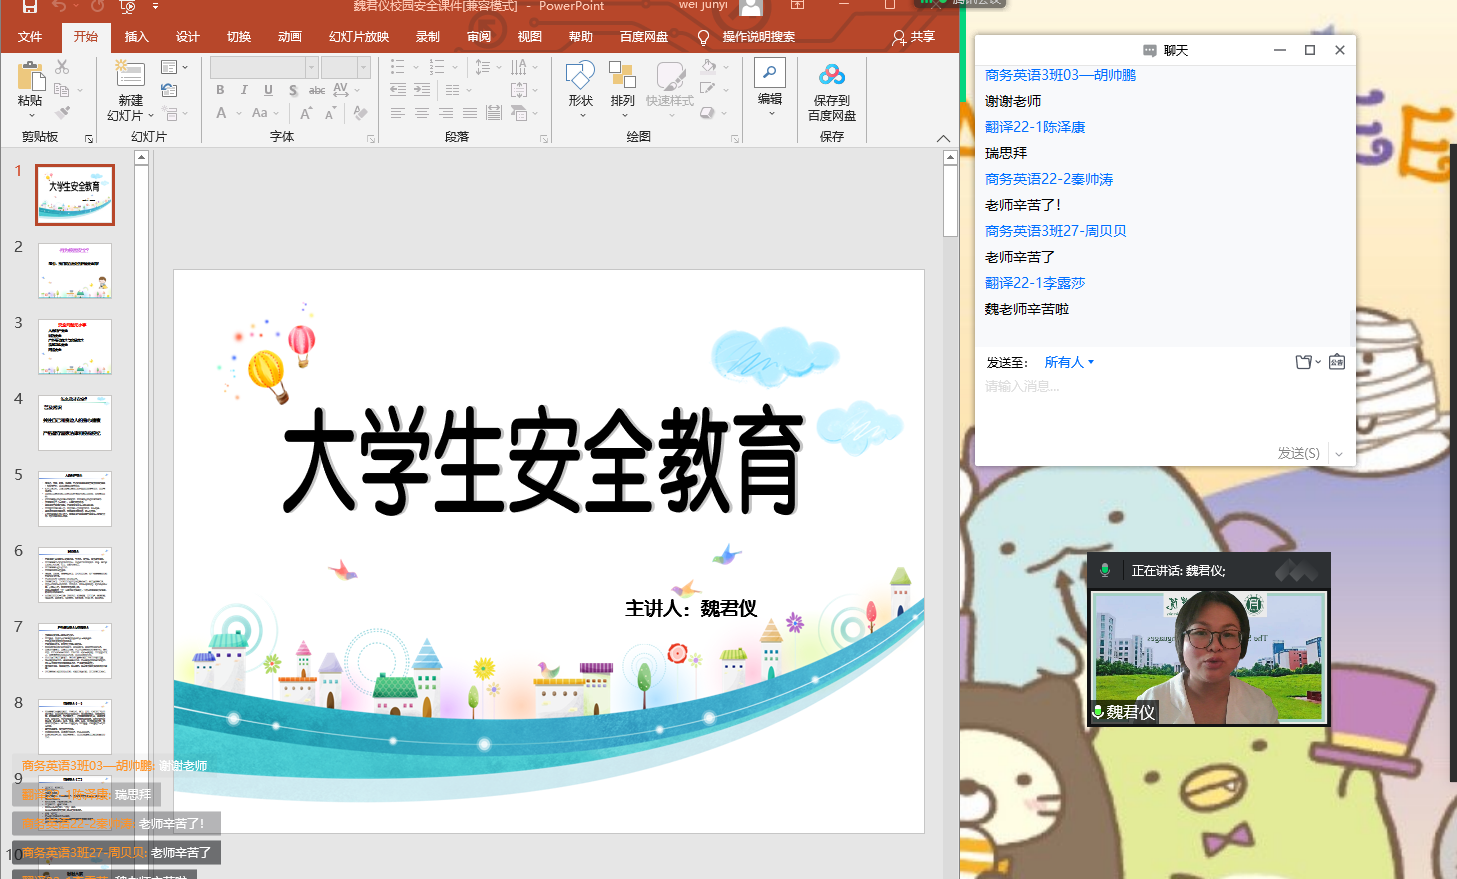Click the Arrange (排列) icon
1457x879 pixels.
click(x=622, y=76)
